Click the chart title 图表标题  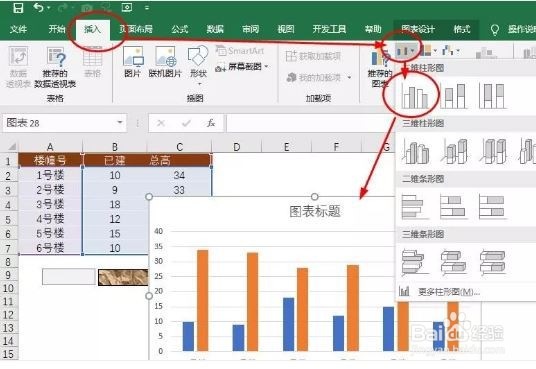click(x=315, y=211)
